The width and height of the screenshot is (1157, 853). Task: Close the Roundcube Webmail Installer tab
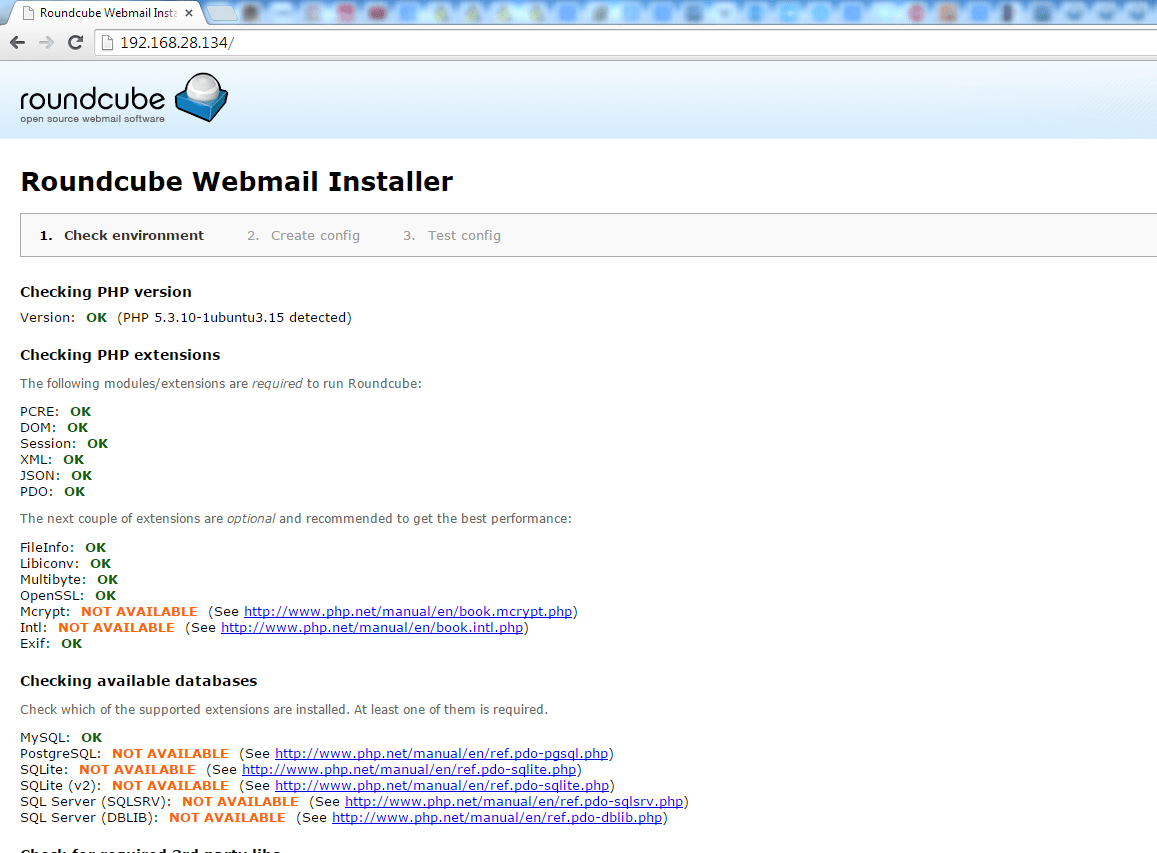189,13
